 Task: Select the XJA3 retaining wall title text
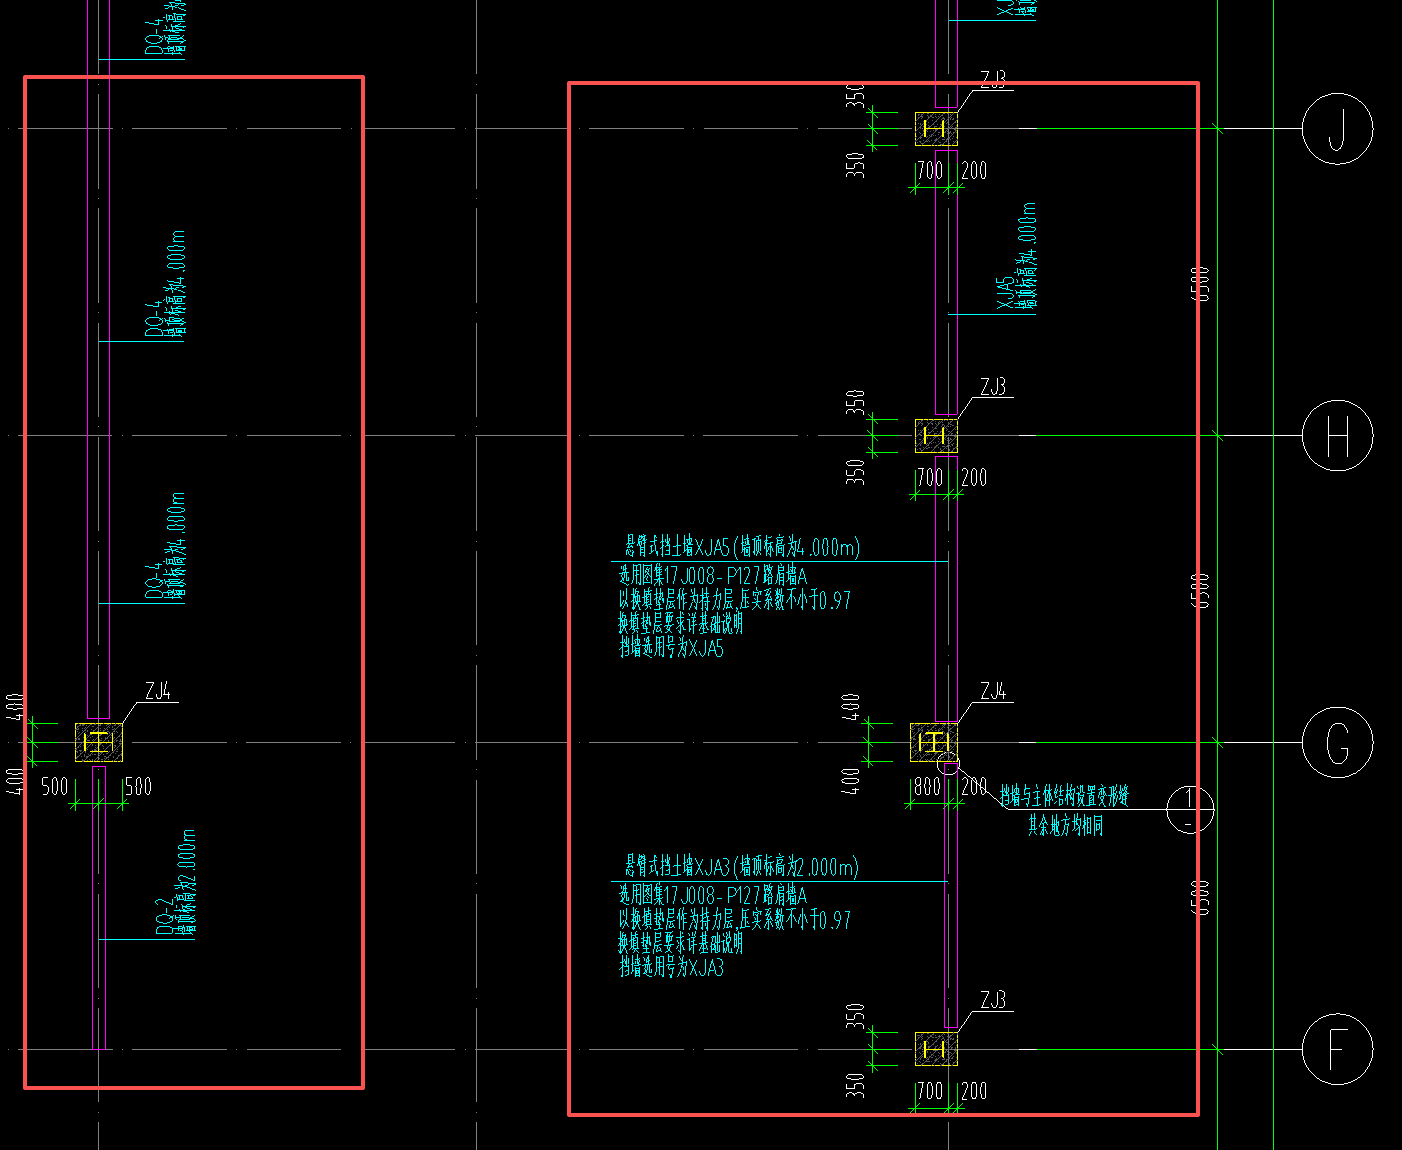[741, 867]
